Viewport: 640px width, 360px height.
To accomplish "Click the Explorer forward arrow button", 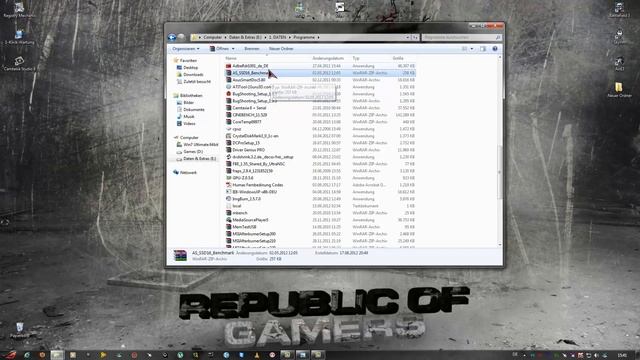I will (x=182, y=37).
